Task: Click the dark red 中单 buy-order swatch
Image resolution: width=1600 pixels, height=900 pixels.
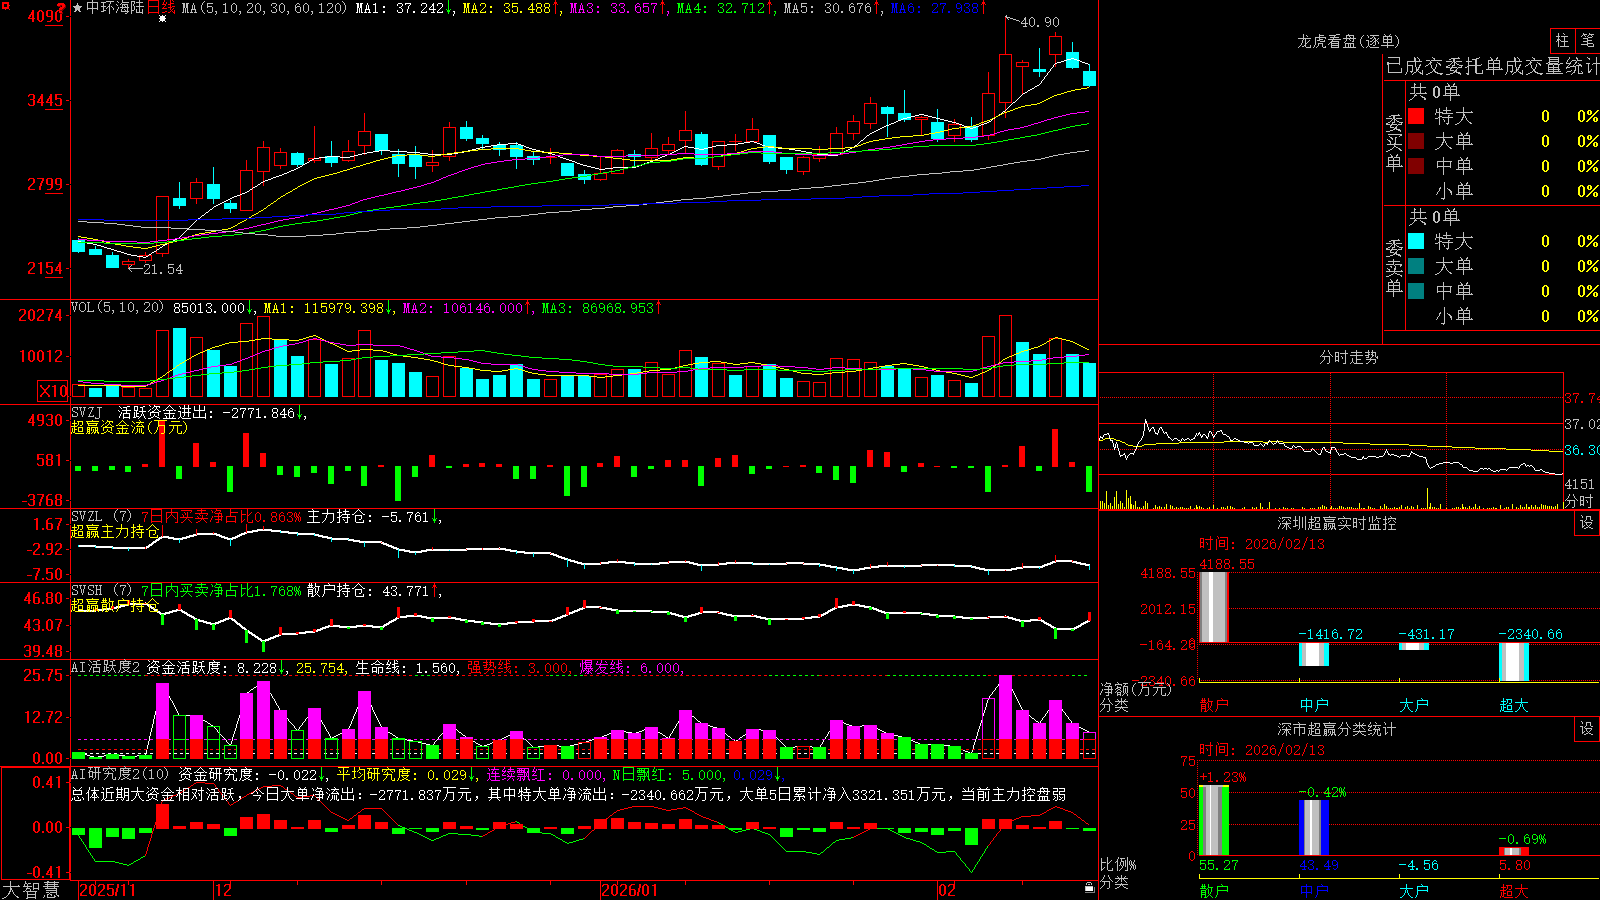Action: (x=1416, y=165)
